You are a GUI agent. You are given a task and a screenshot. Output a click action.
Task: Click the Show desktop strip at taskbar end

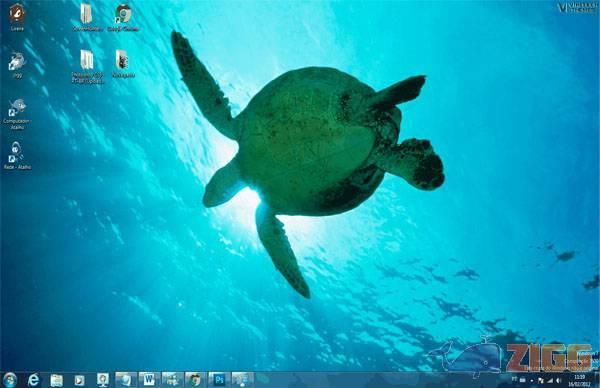[x=597, y=380]
